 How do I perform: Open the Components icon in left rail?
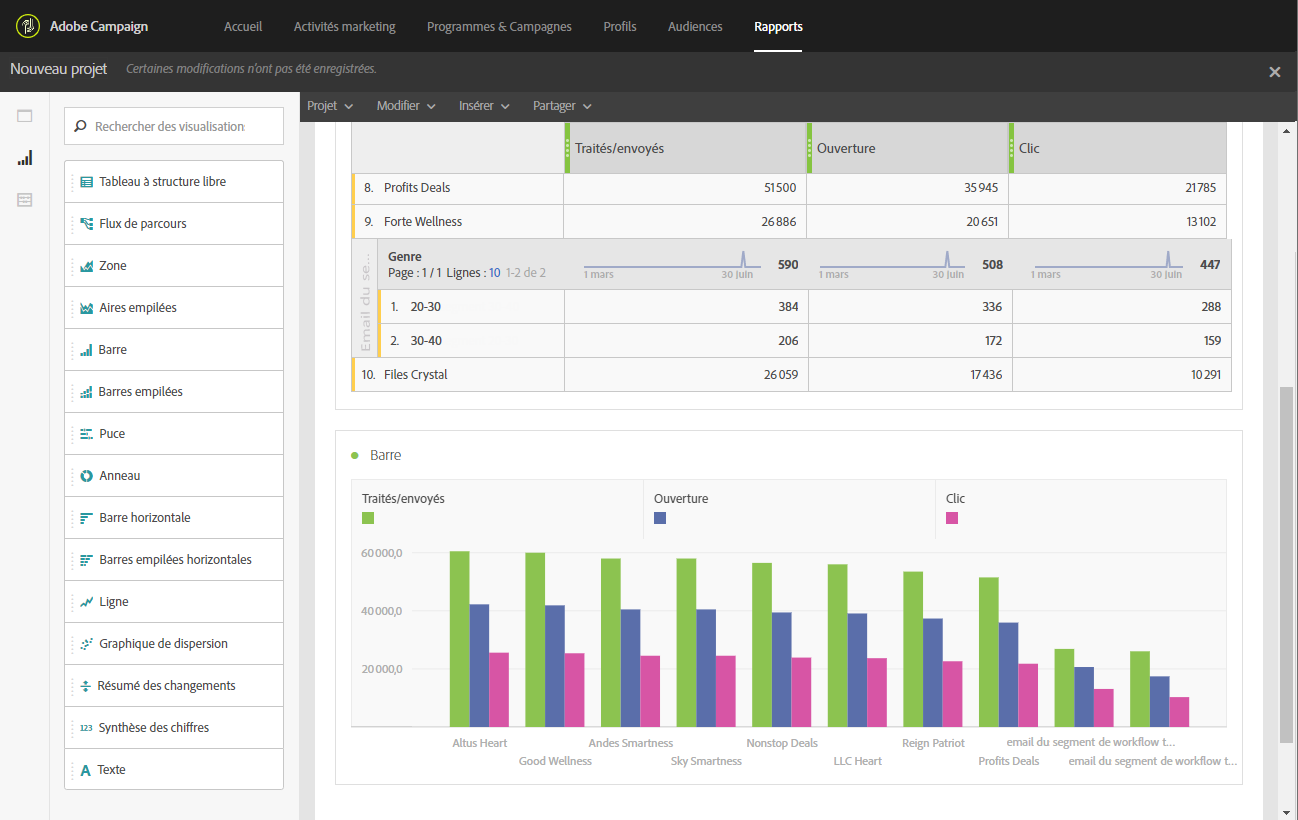pyautogui.click(x=25, y=200)
